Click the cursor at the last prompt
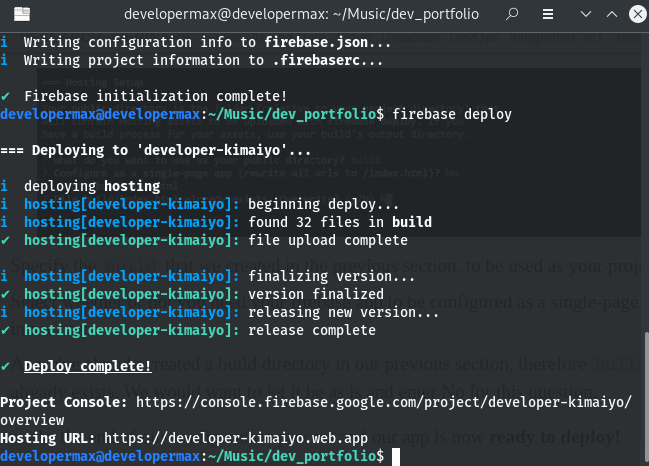649x466 pixels. (396, 456)
